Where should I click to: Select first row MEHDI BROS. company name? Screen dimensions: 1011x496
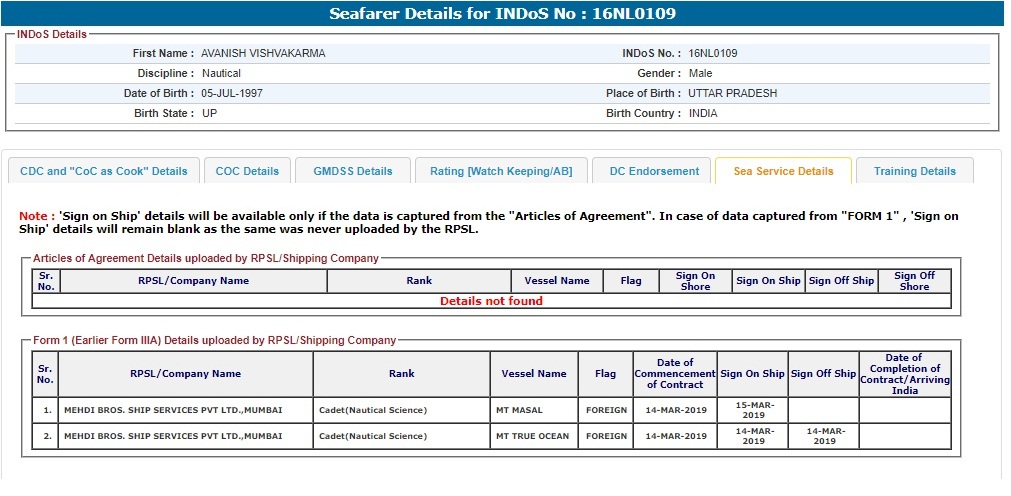(x=173, y=410)
